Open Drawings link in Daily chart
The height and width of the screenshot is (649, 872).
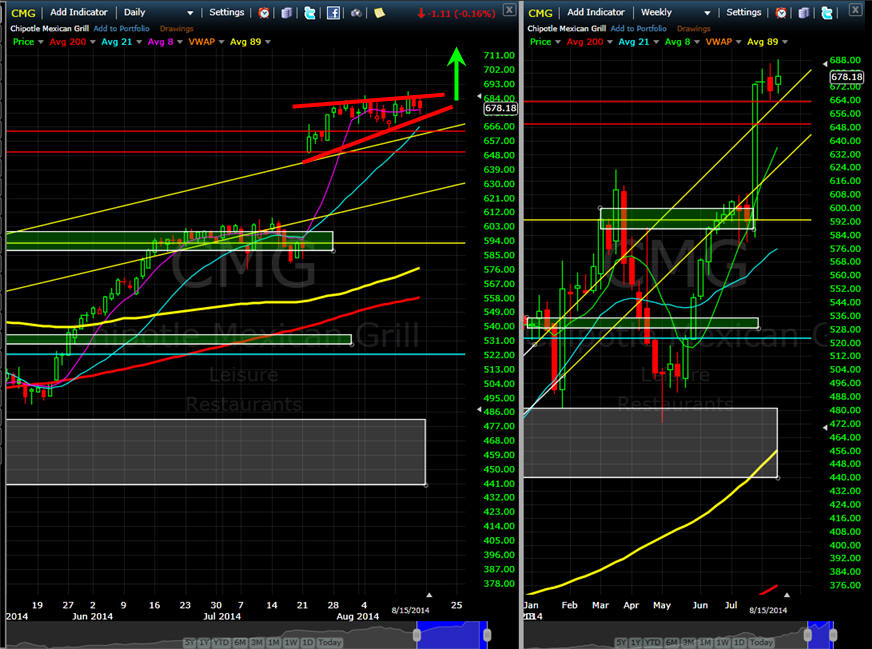[x=176, y=28]
